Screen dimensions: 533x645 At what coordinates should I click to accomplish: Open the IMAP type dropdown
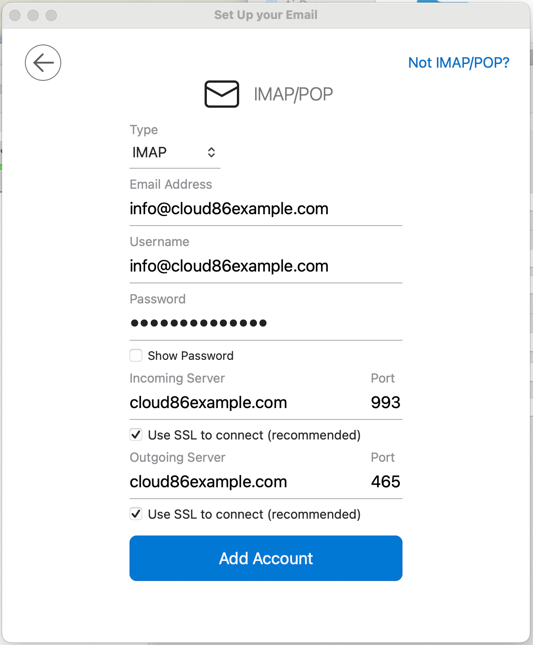(x=175, y=153)
